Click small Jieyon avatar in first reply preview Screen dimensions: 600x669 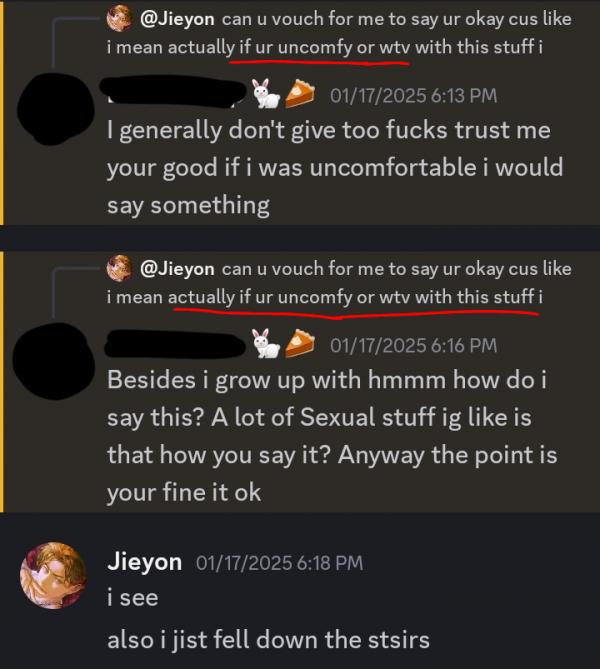(119, 18)
